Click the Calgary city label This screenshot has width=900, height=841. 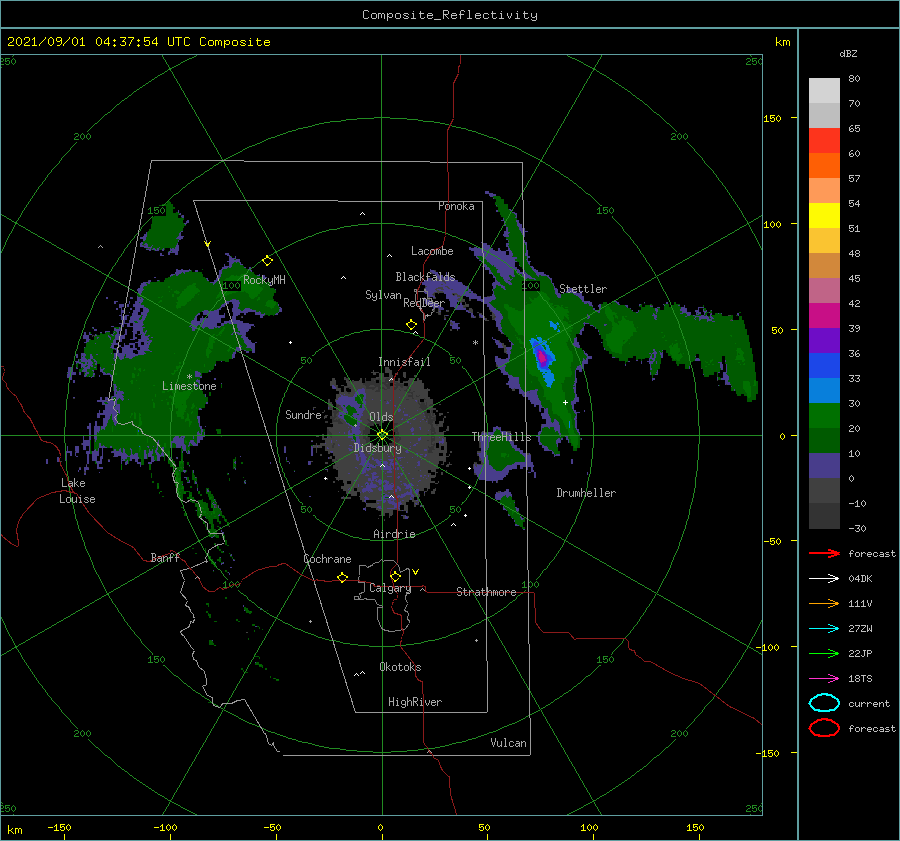pos(390,588)
